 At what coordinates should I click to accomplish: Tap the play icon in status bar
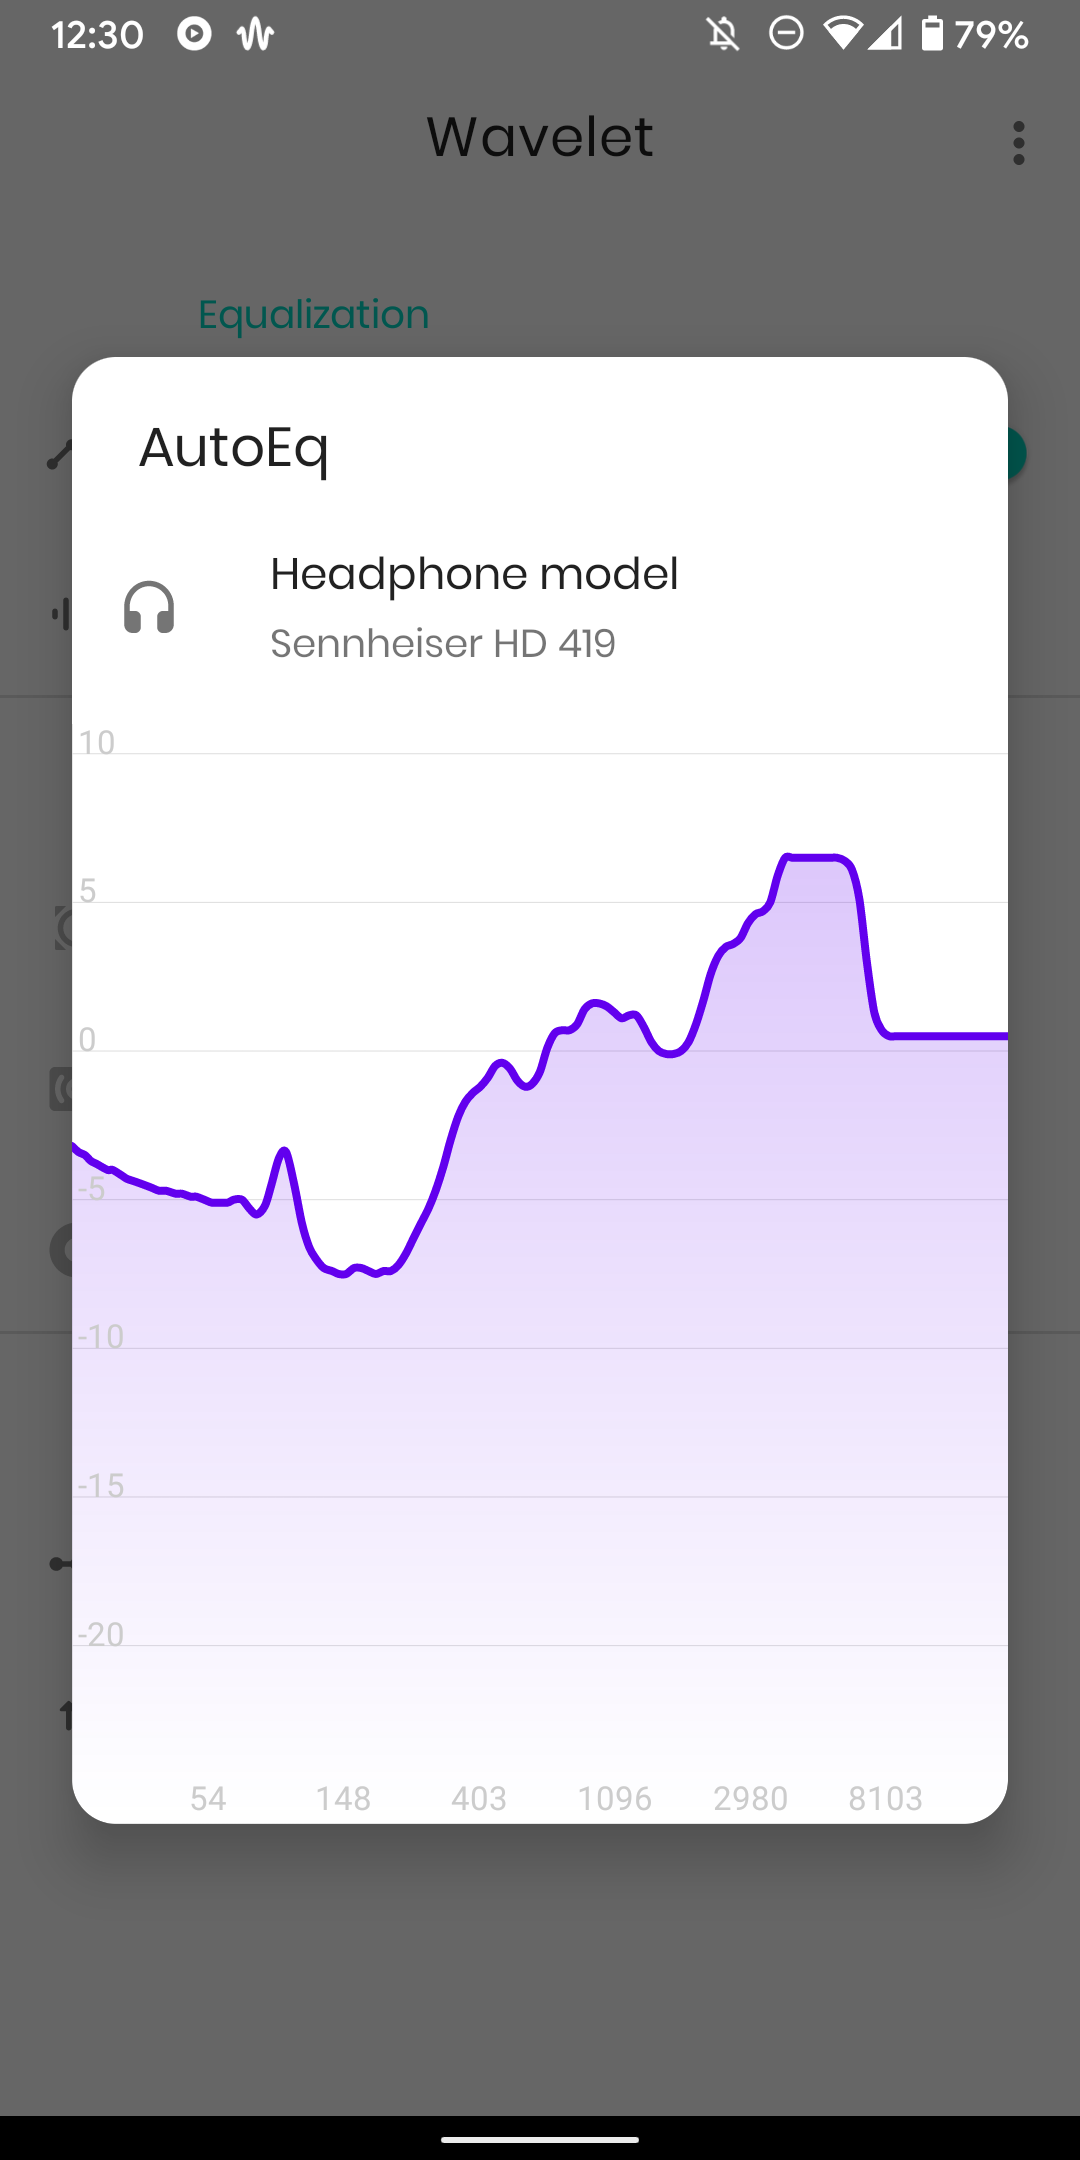coord(194,35)
